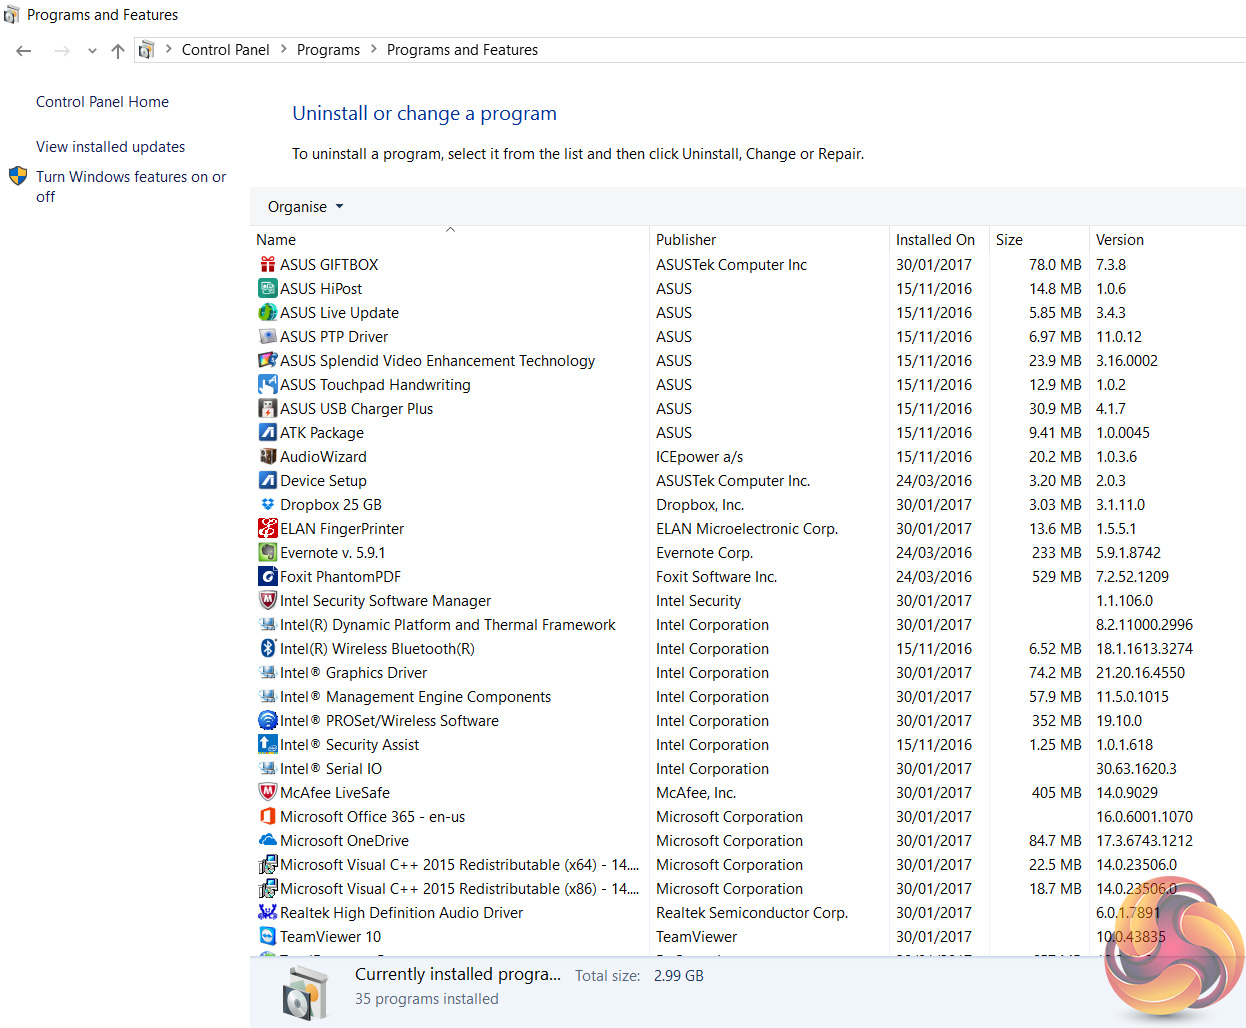This screenshot has width=1246, height=1028.
Task: Open Turn Windows features on or off
Action: [131, 187]
